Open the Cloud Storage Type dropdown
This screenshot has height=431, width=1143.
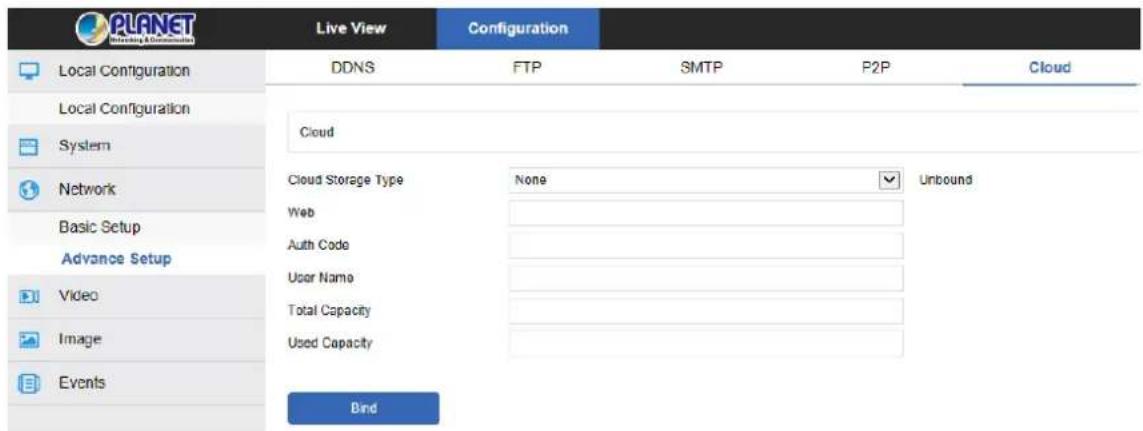[705, 180]
